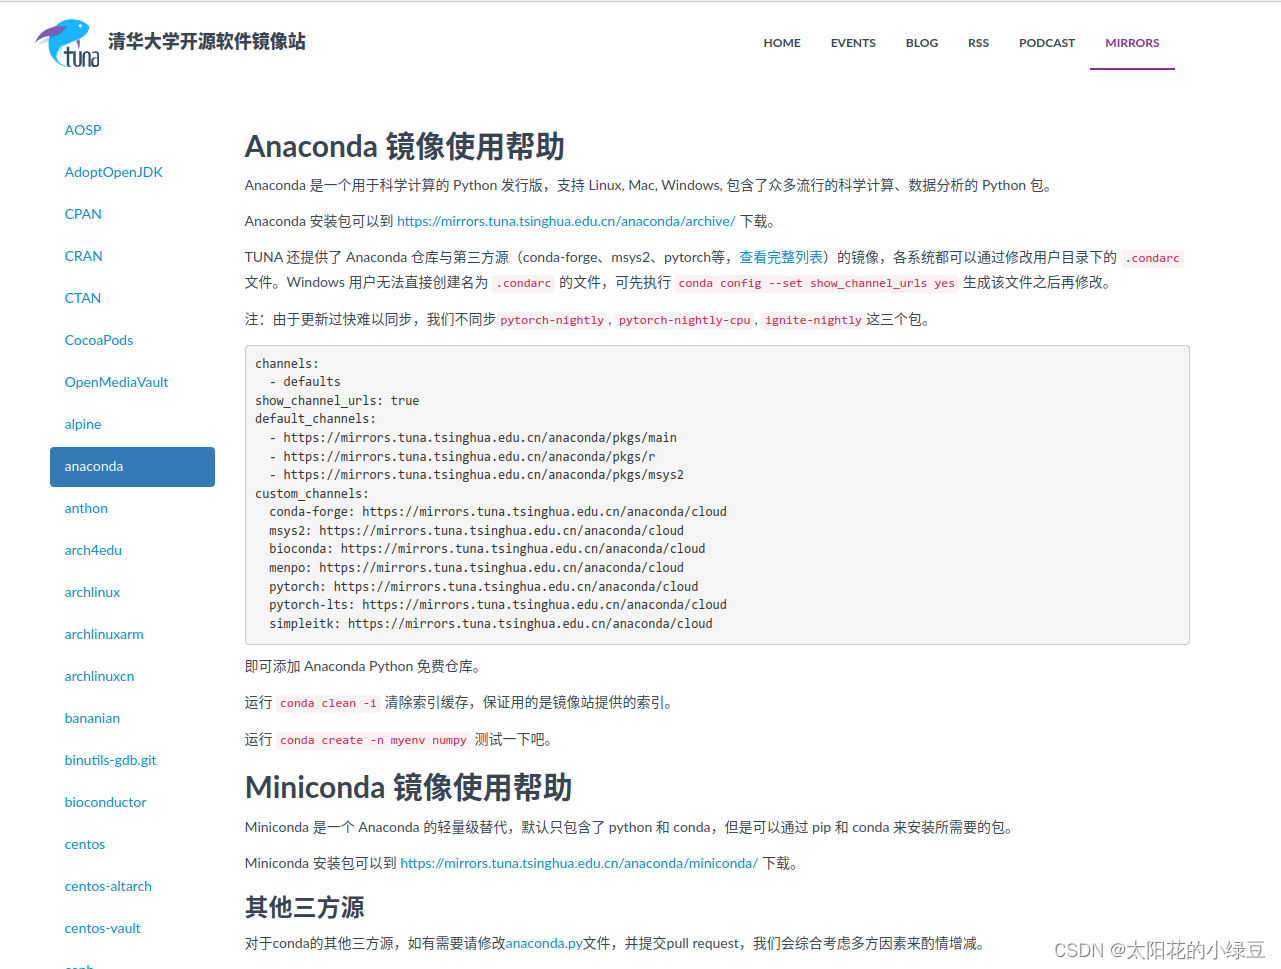Click the pkgs/msys2 channel URL line
Viewport: 1281px width, 969px height.
pos(476,474)
